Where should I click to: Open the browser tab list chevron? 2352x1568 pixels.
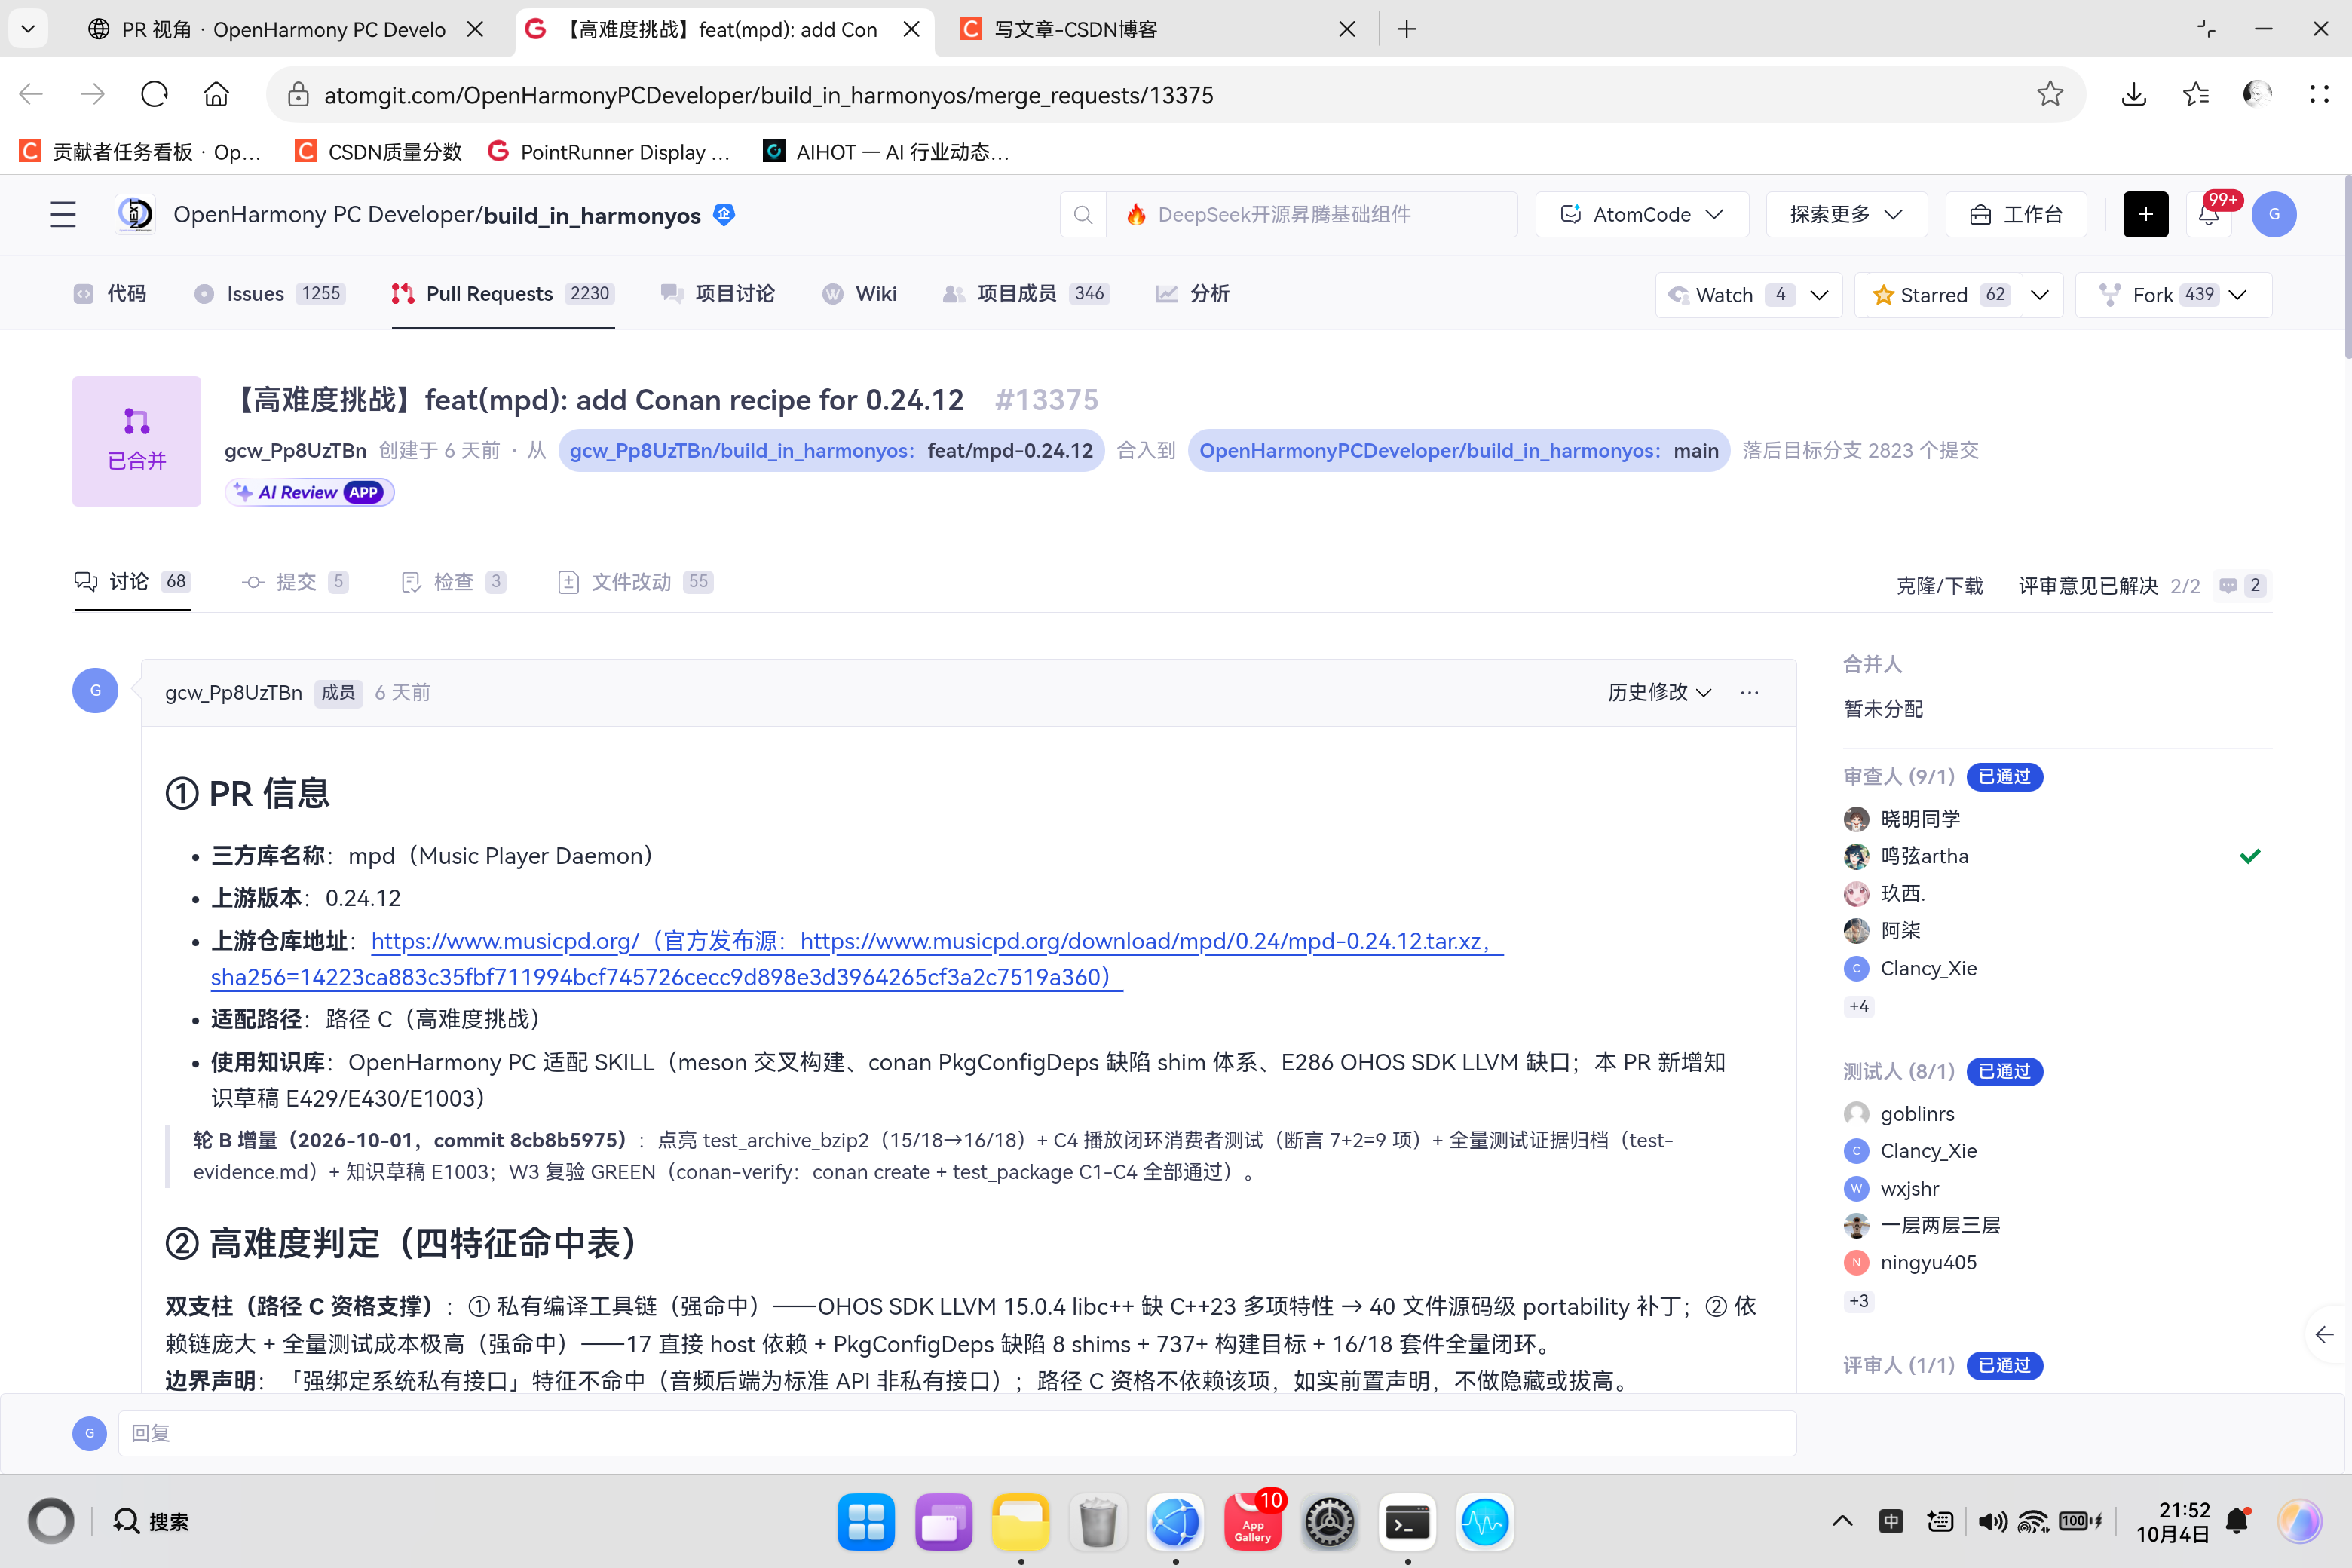pyautogui.click(x=28, y=29)
